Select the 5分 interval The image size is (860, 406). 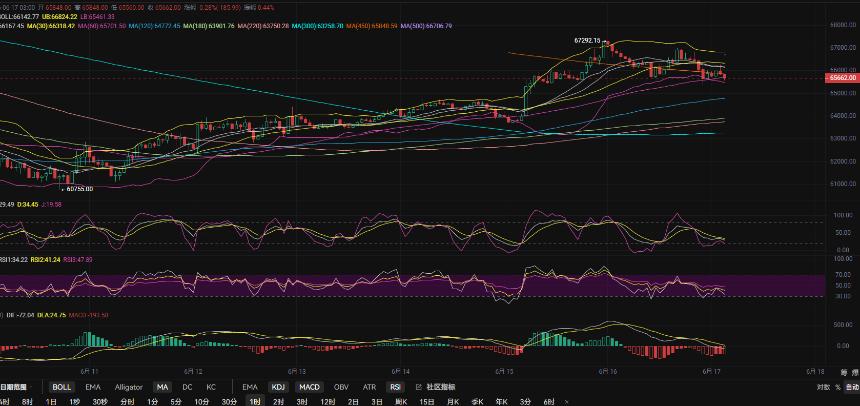pos(176,402)
